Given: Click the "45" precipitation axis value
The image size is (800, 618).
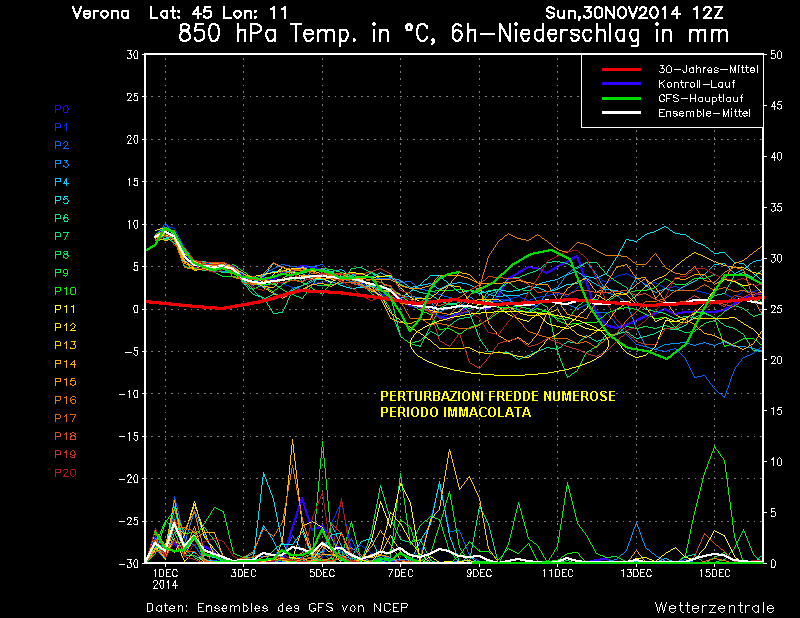Looking at the screenshot, I should [x=776, y=106].
